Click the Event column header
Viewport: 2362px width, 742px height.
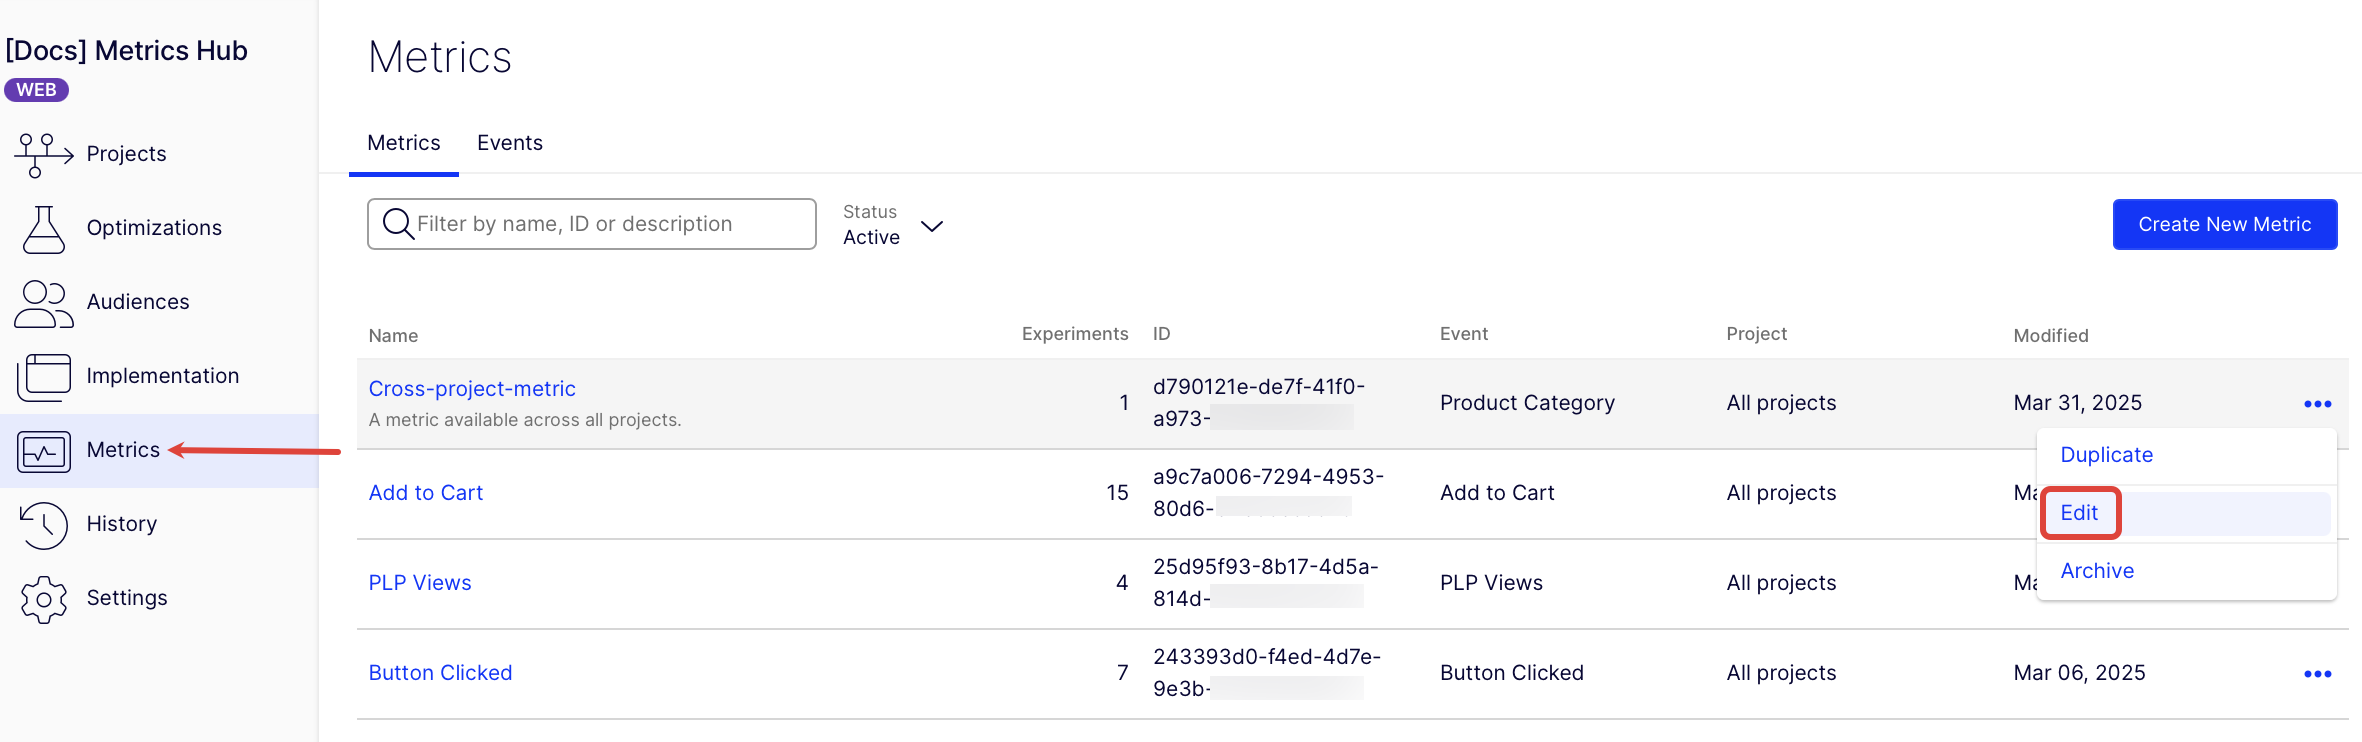1464,334
